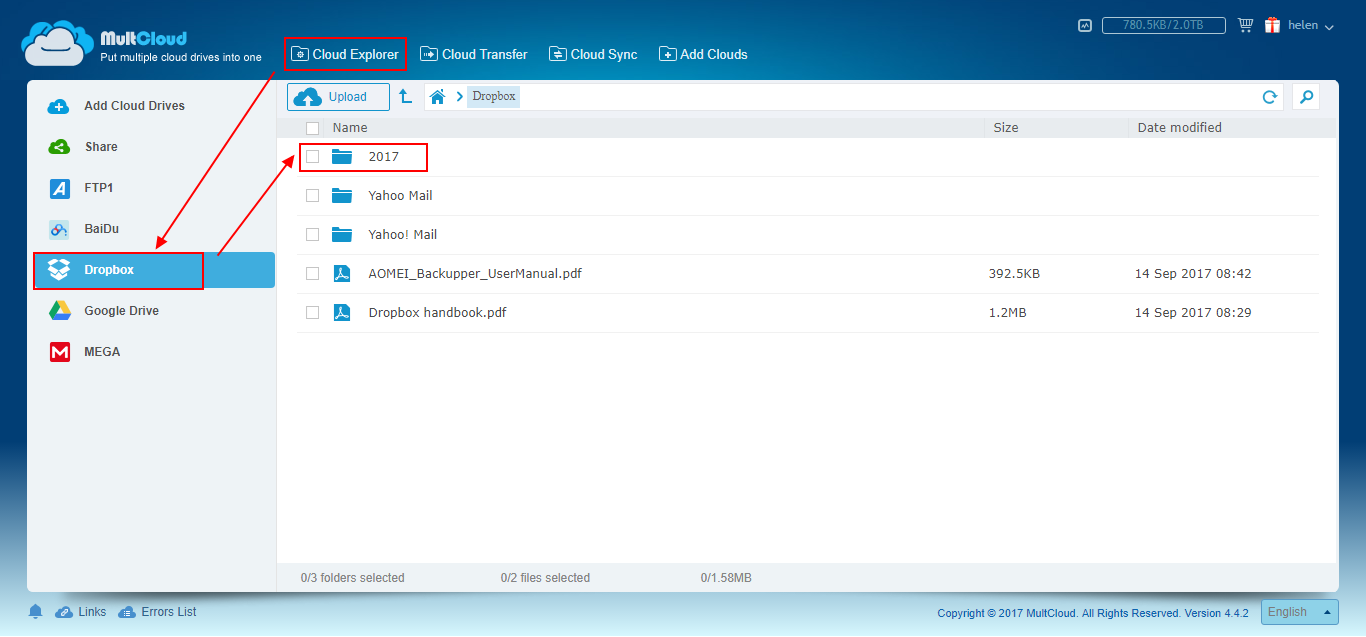The height and width of the screenshot is (637, 1366).
Task: Click the Dropbox breadcrumb path
Action: [x=494, y=97]
